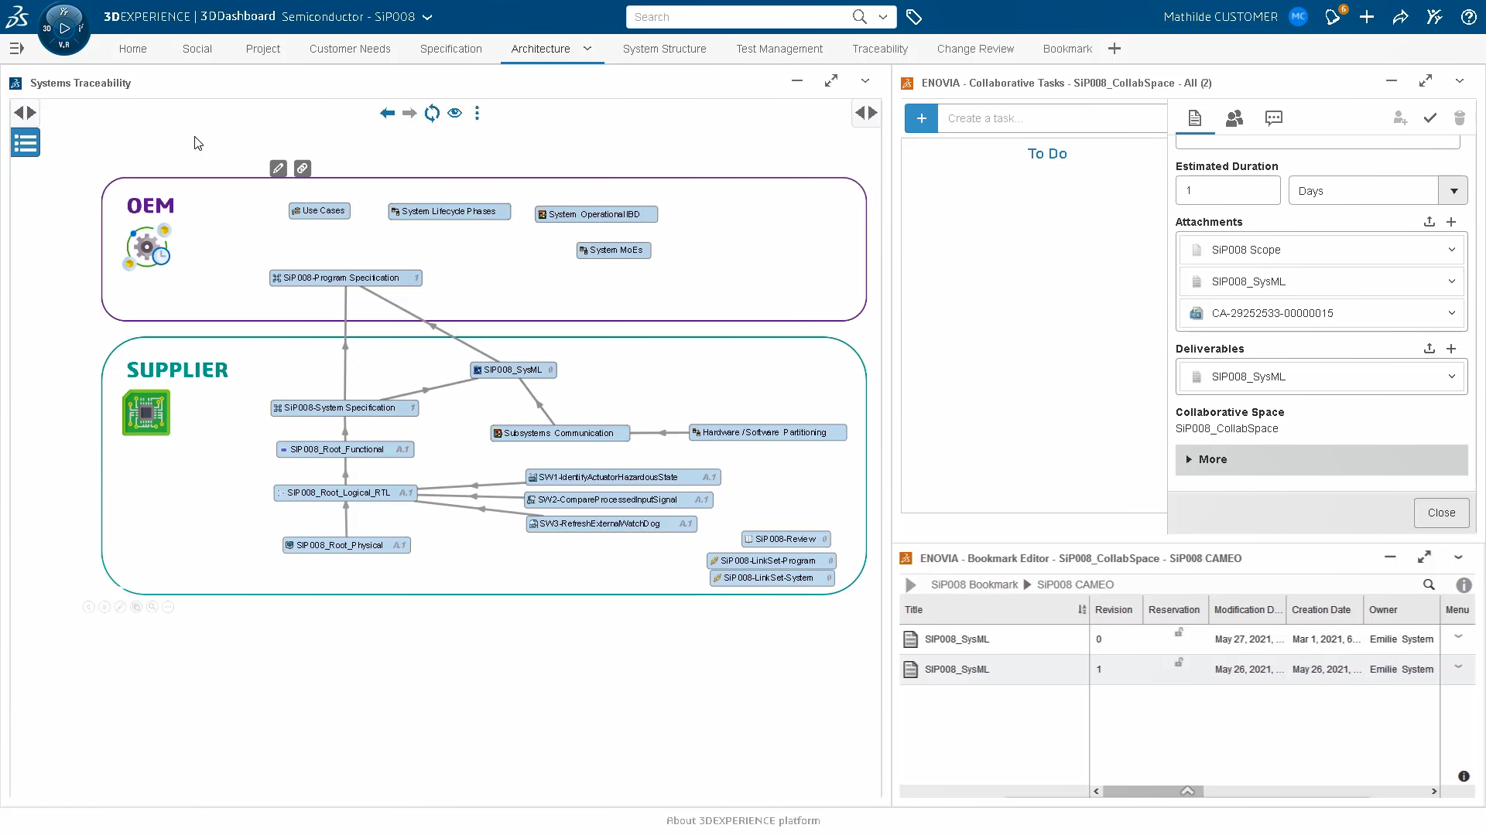Click the pencil edit icon above OEM box
The image size is (1486, 835).
(279, 169)
